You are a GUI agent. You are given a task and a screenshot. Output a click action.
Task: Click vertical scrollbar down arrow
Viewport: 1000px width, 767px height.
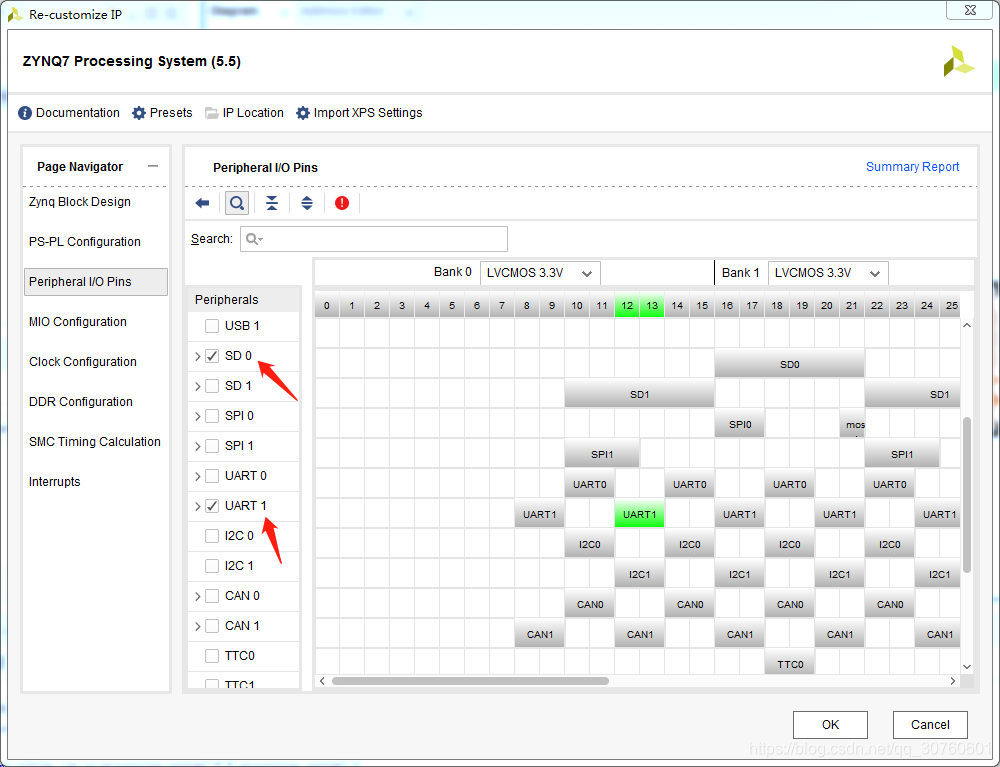967,666
